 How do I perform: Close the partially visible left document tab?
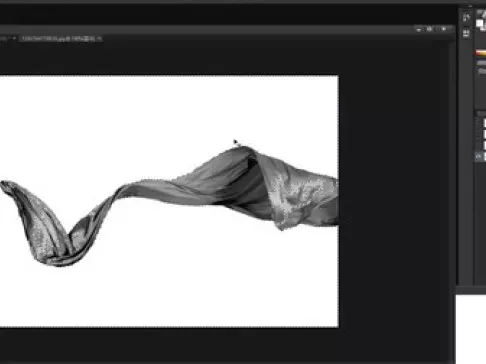click(x=14, y=39)
